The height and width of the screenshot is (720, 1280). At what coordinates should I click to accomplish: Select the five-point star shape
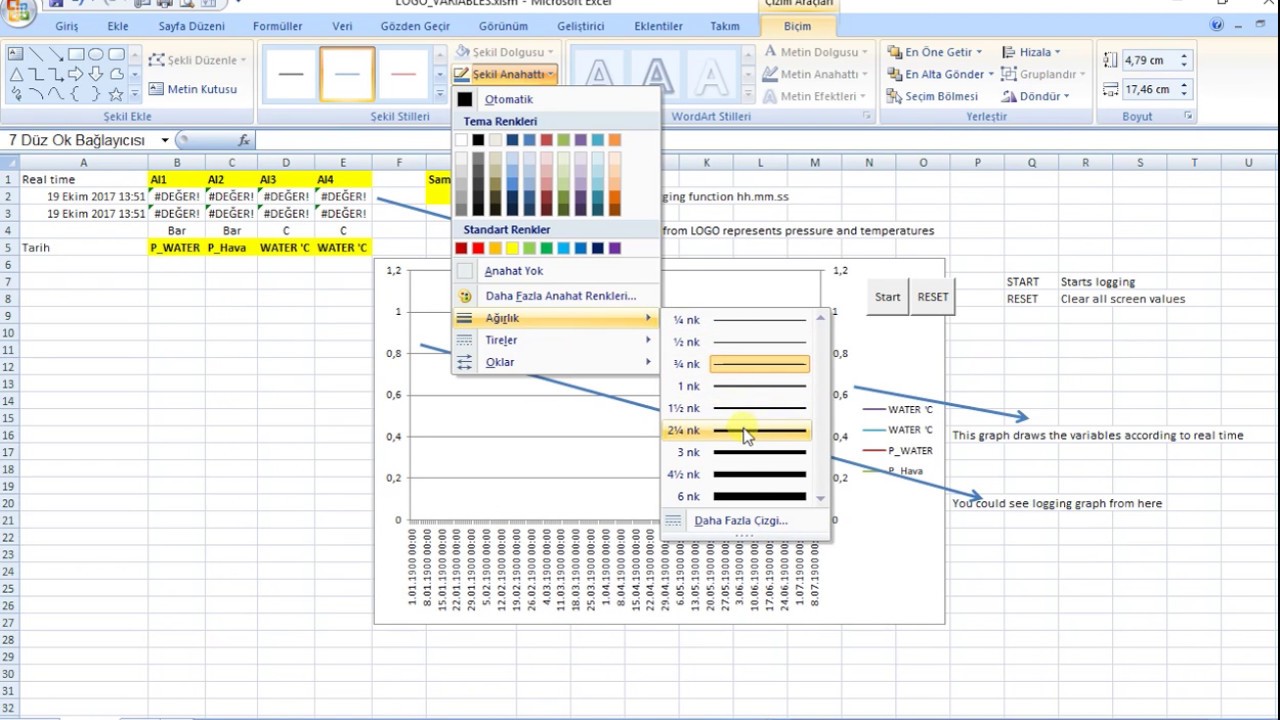coord(116,94)
